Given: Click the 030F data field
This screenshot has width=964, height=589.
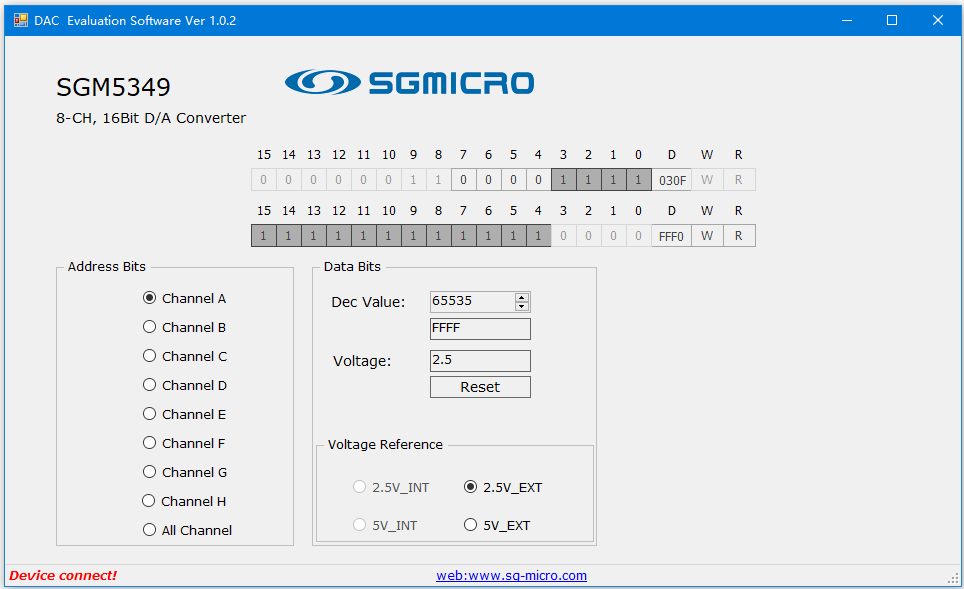Looking at the screenshot, I should point(671,180).
